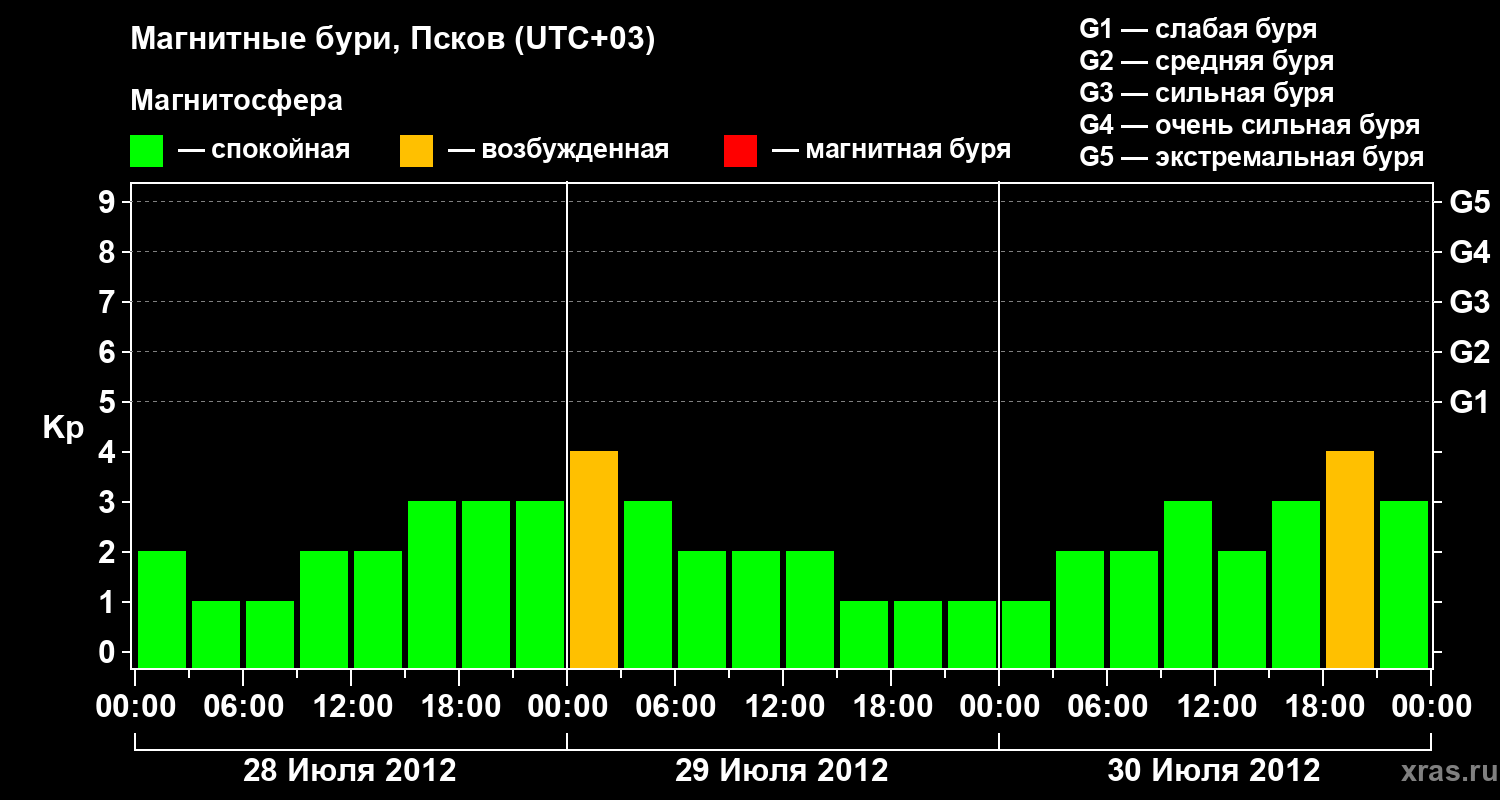Click the "G4 — очень сильная буря" line

1250,125
